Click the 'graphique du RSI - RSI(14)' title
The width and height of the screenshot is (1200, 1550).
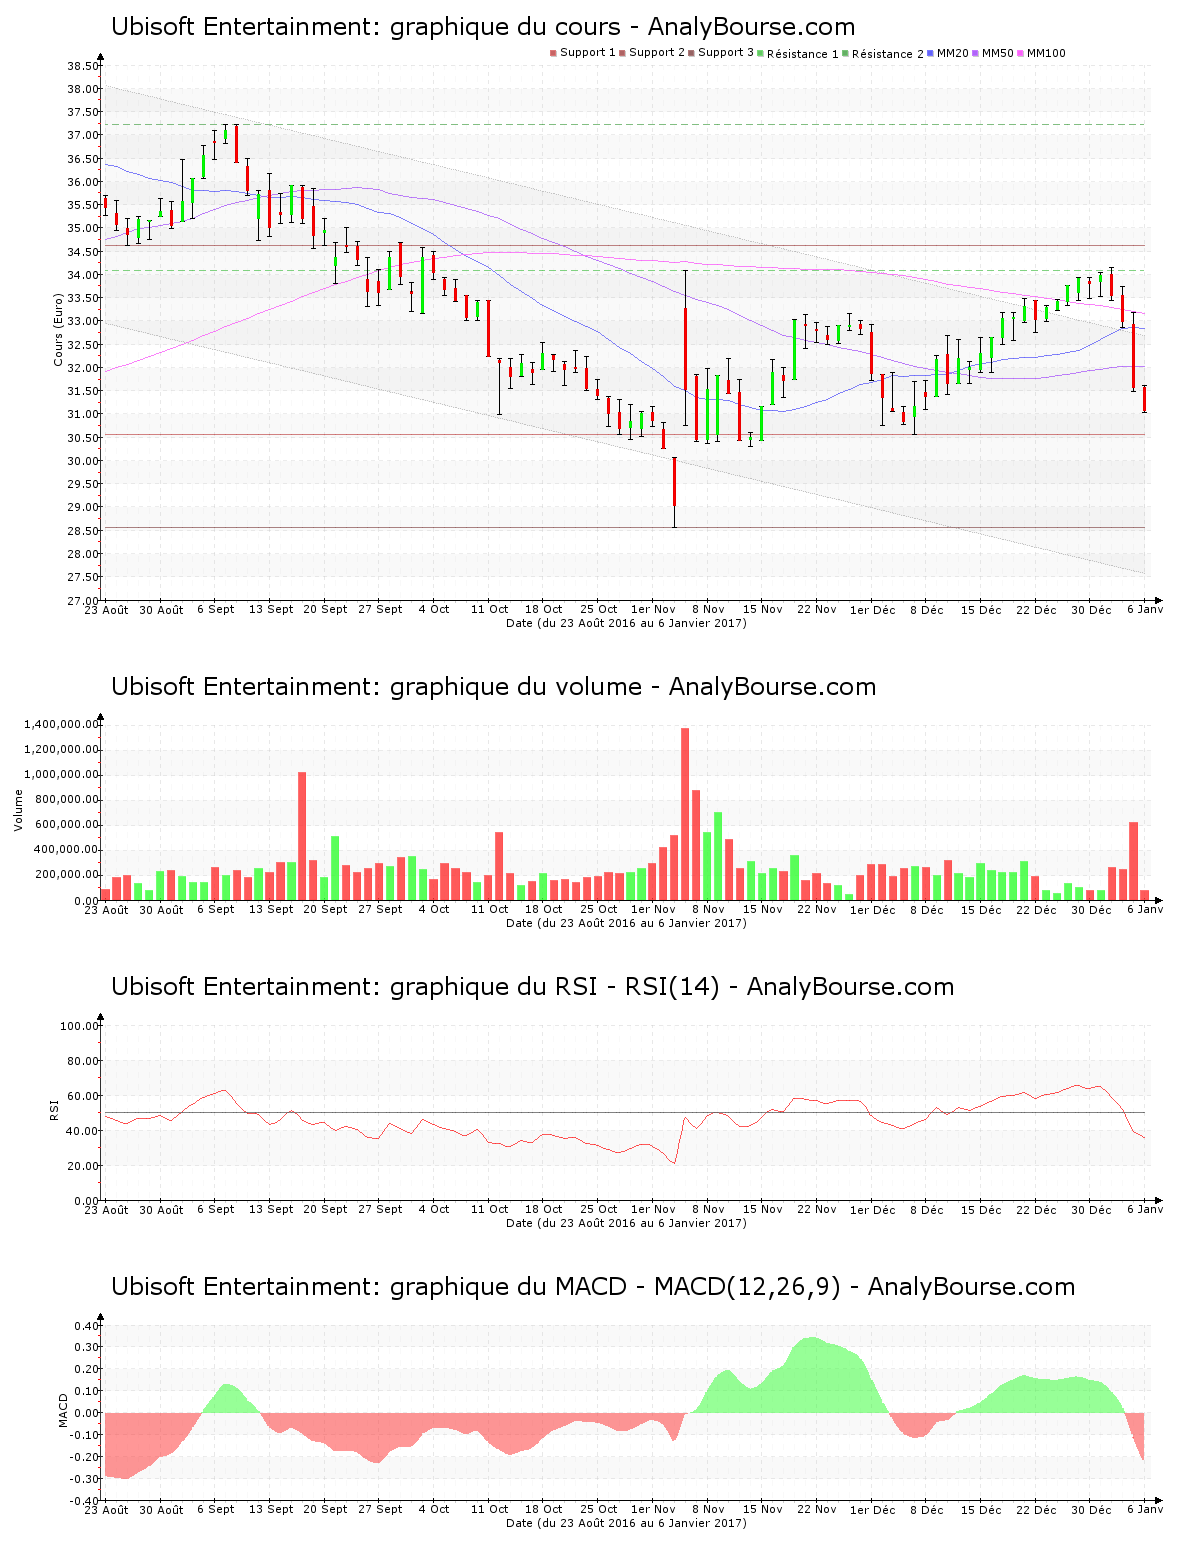(x=532, y=987)
